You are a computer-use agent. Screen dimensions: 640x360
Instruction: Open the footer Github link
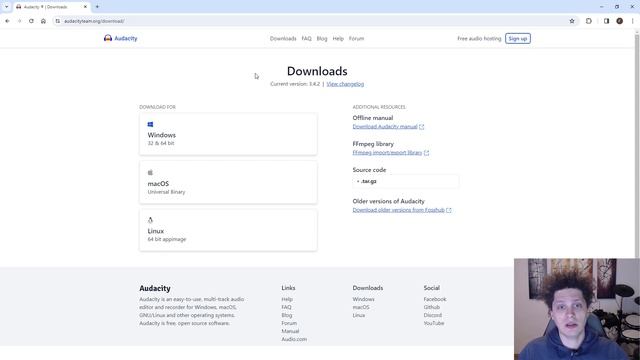(431, 307)
